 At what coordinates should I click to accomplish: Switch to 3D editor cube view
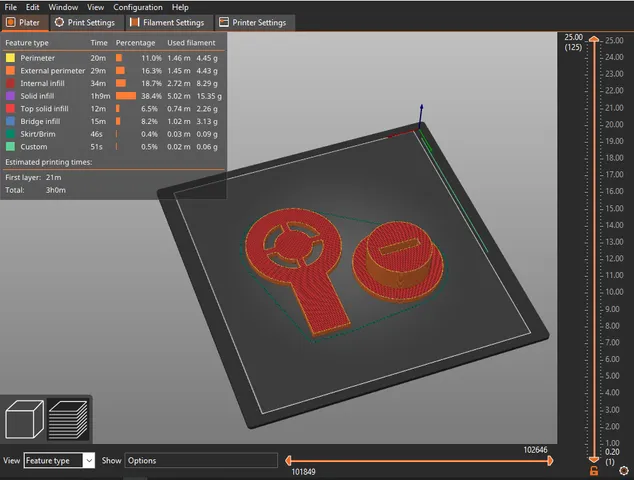click(24, 419)
